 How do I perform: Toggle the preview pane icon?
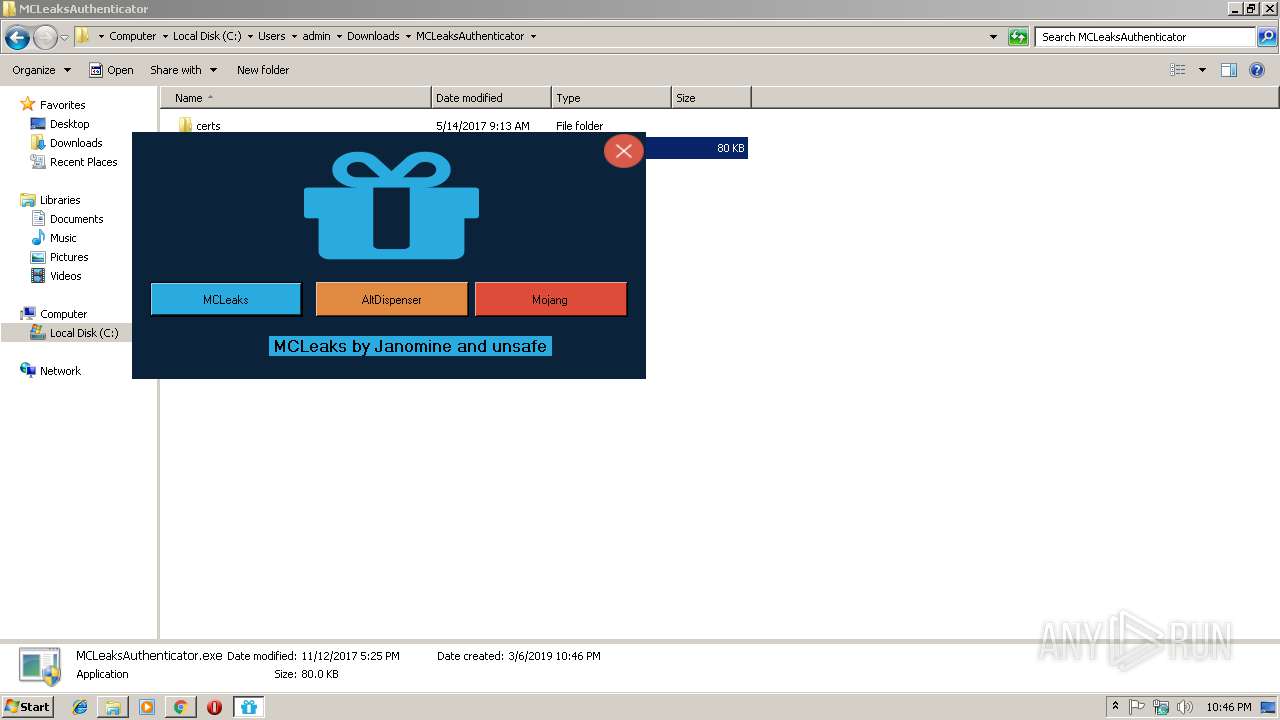(x=1229, y=70)
